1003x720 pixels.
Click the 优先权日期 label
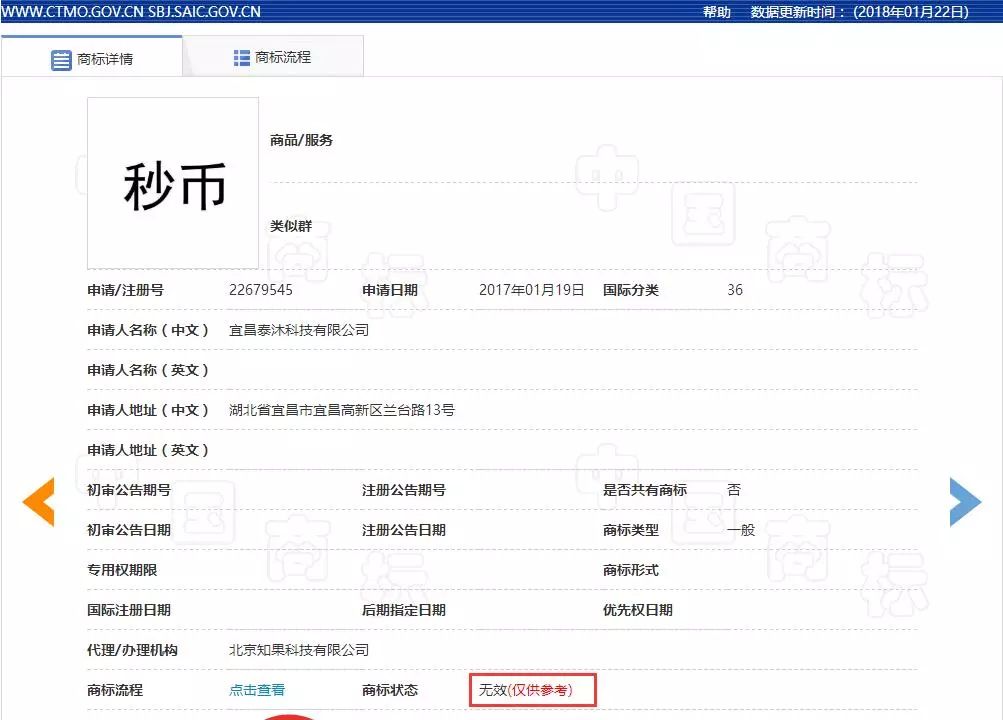(x=638, y=610)
